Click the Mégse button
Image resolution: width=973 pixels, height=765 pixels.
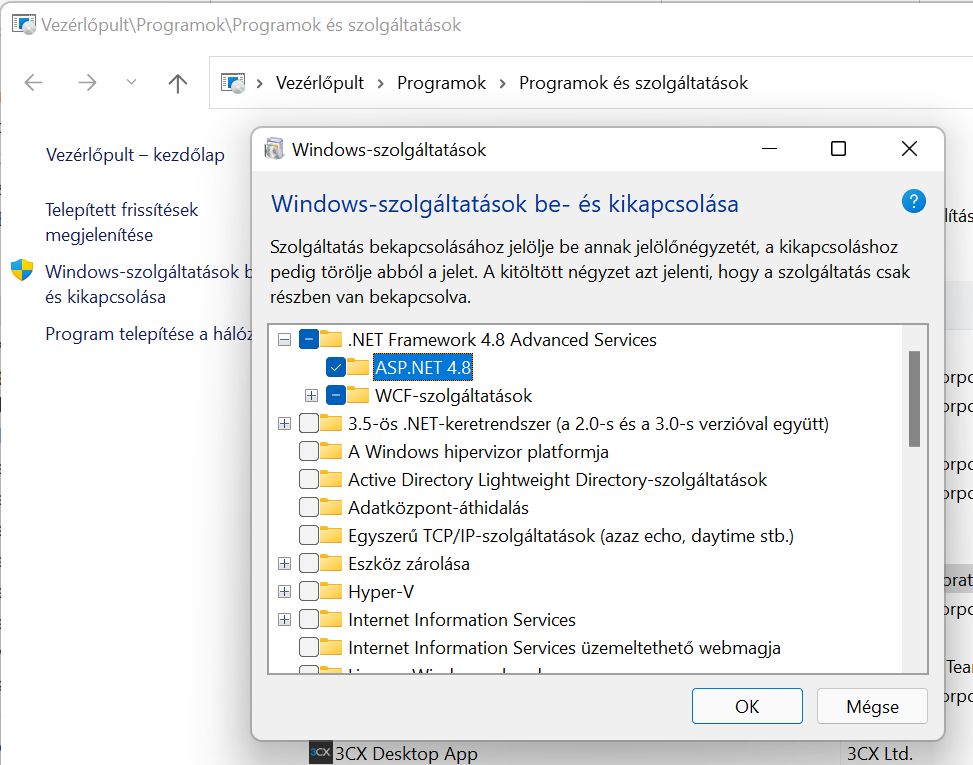coord(872,706)
